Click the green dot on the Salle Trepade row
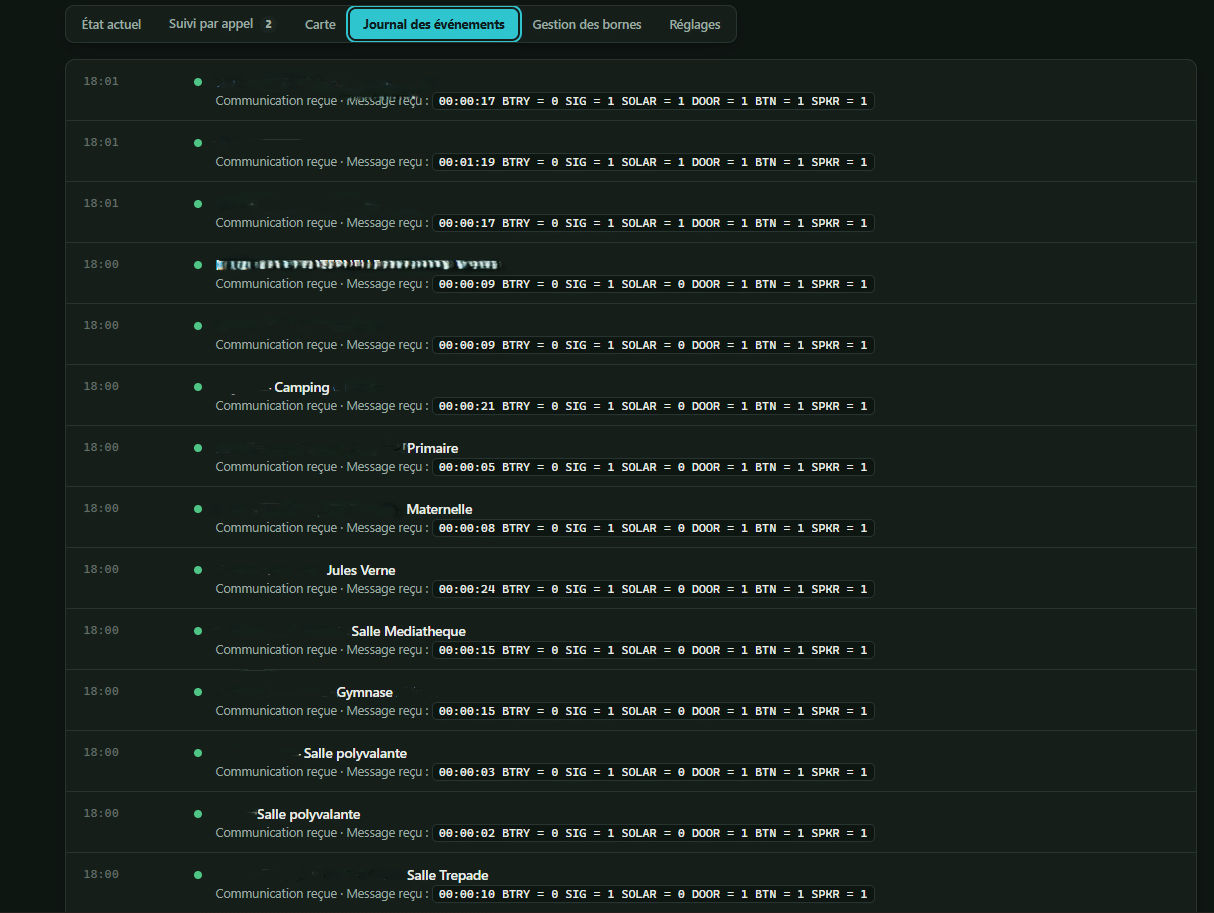The width and height of the screenshot is (1214, 913). tap(198, 875)
